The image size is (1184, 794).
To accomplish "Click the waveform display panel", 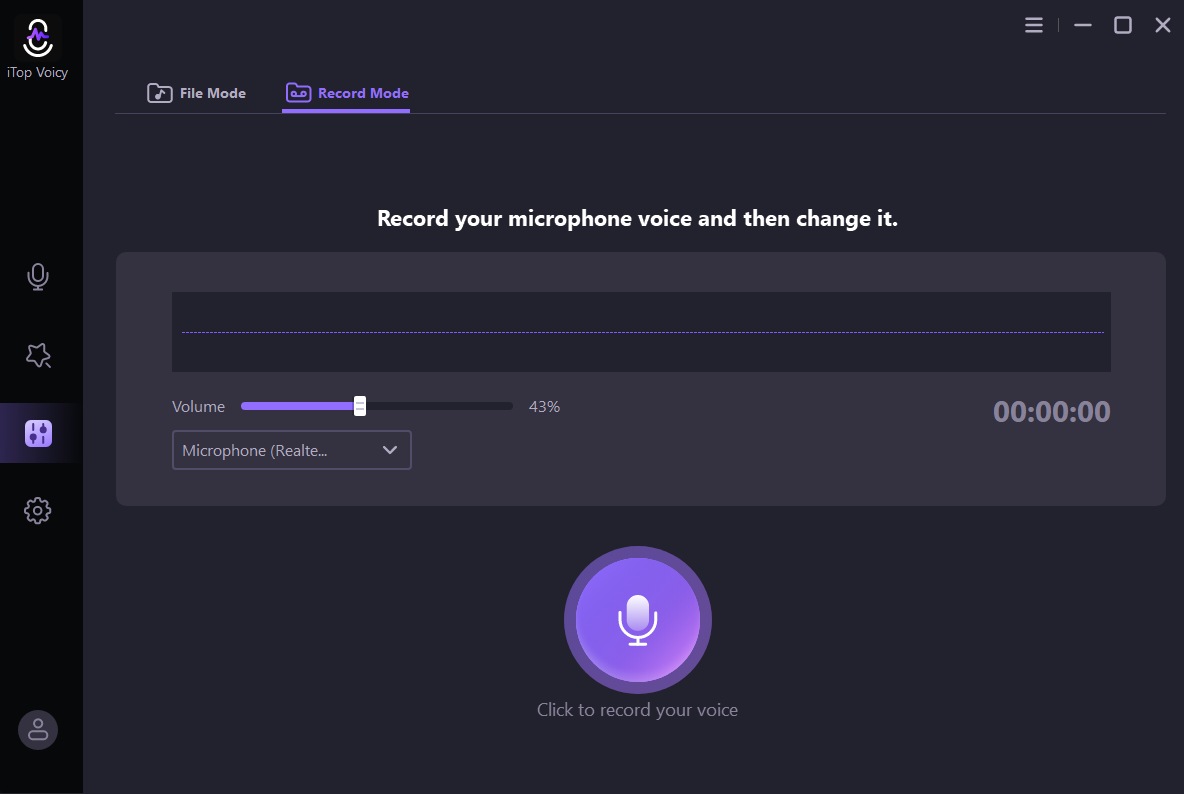I will click(x=641, y=331).
